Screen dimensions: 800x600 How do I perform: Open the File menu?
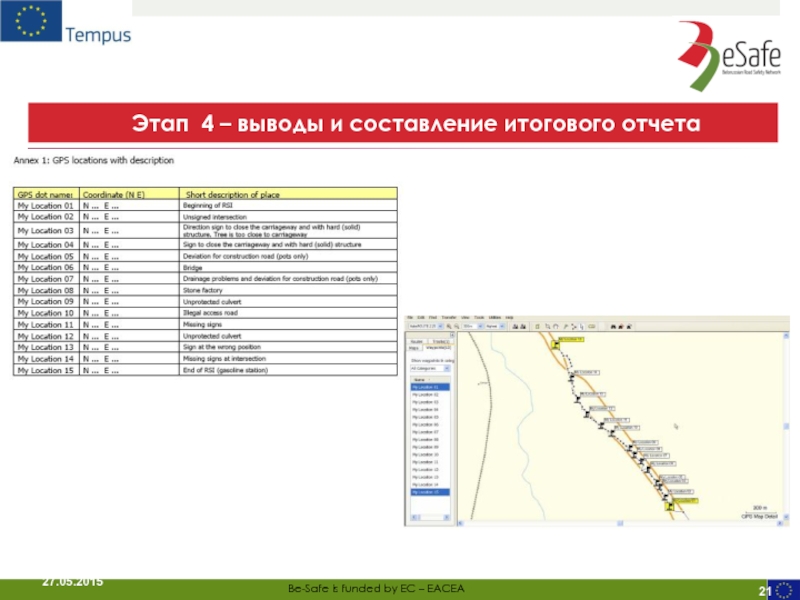[410, 317]
